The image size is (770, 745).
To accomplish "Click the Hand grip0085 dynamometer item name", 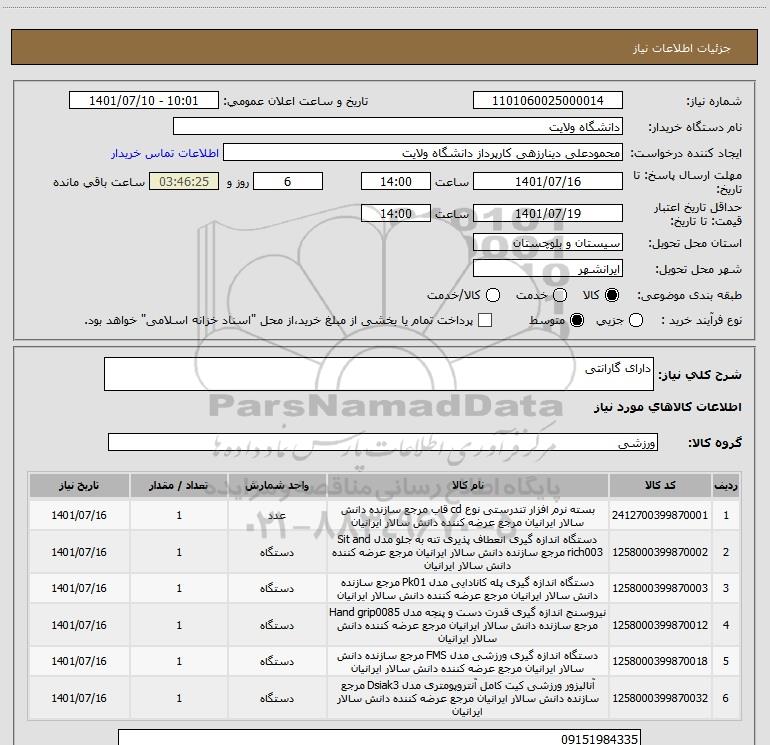I will [x=468, y=625].
